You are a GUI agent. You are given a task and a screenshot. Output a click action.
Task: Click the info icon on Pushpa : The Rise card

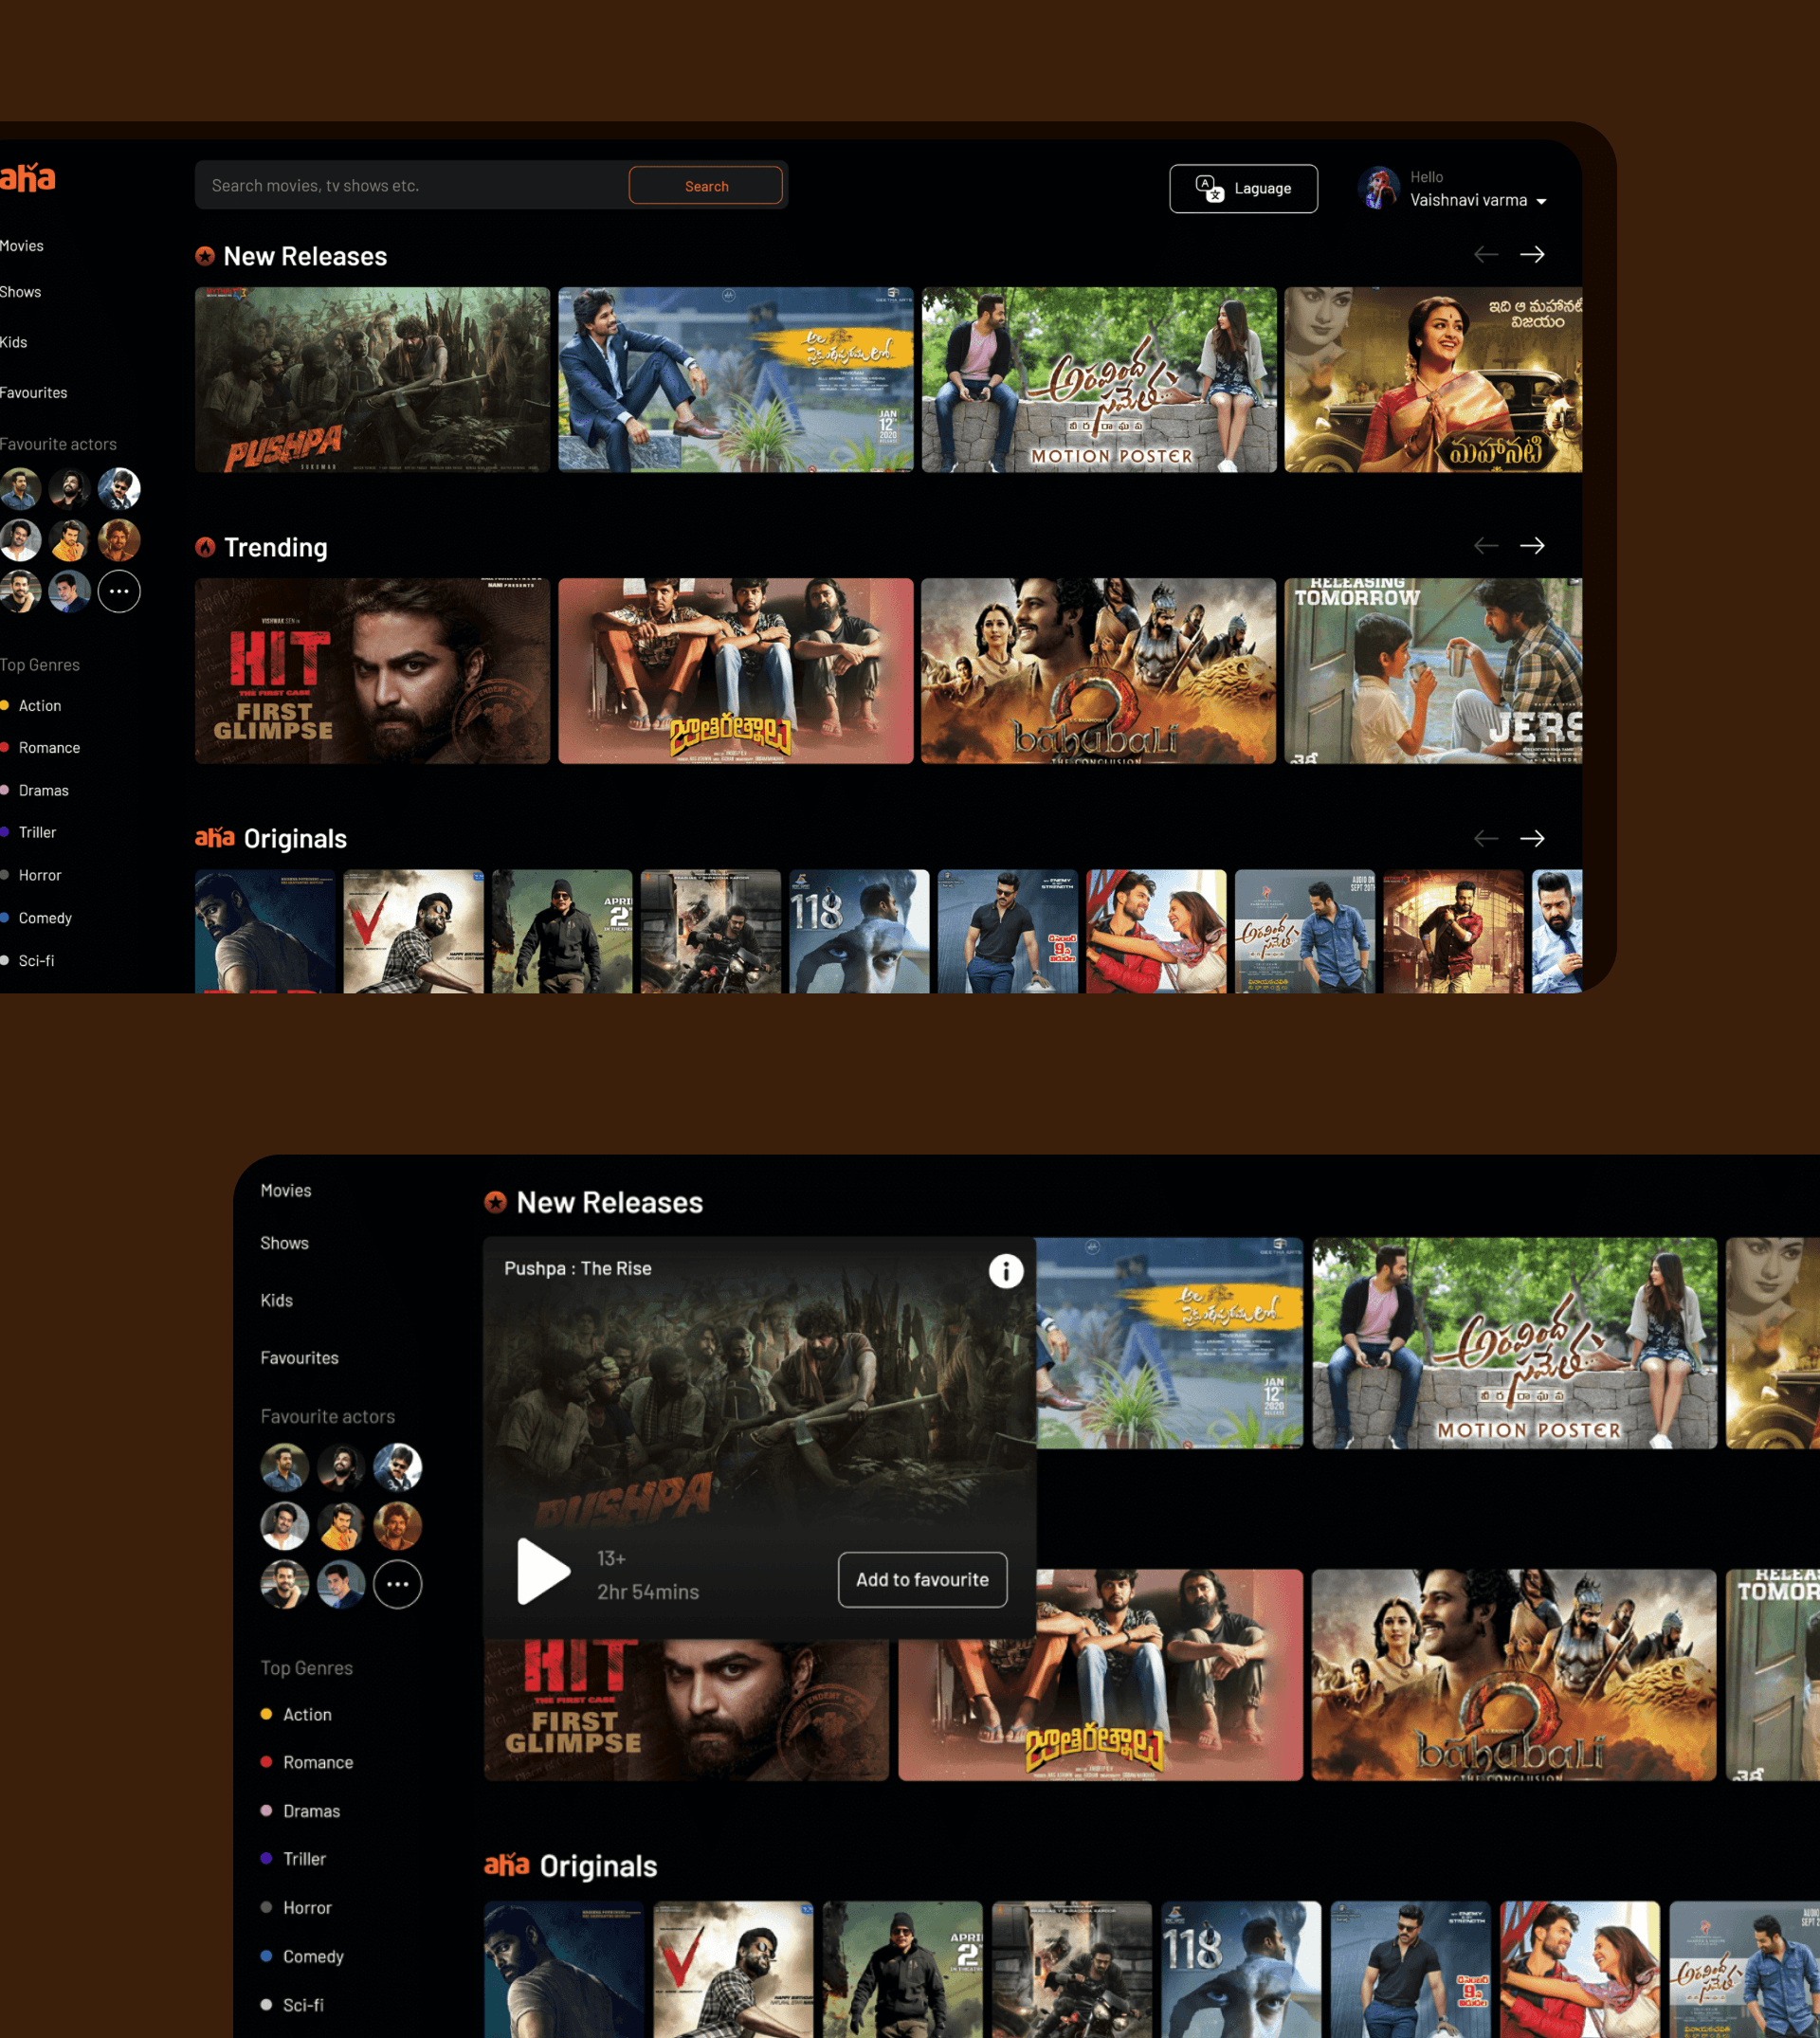[x=1006, y=1271]
